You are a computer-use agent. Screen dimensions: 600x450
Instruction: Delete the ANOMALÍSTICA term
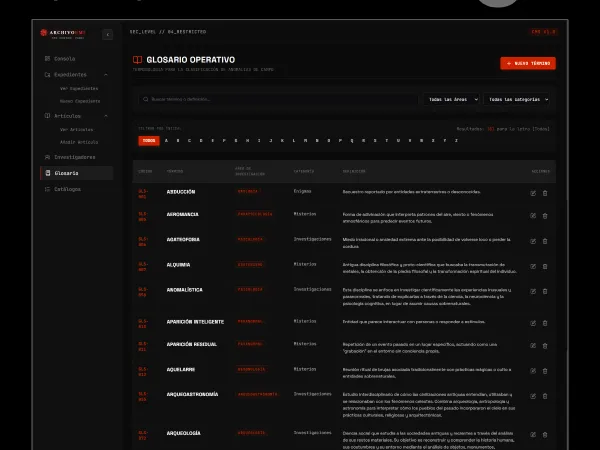click(545, 292)
